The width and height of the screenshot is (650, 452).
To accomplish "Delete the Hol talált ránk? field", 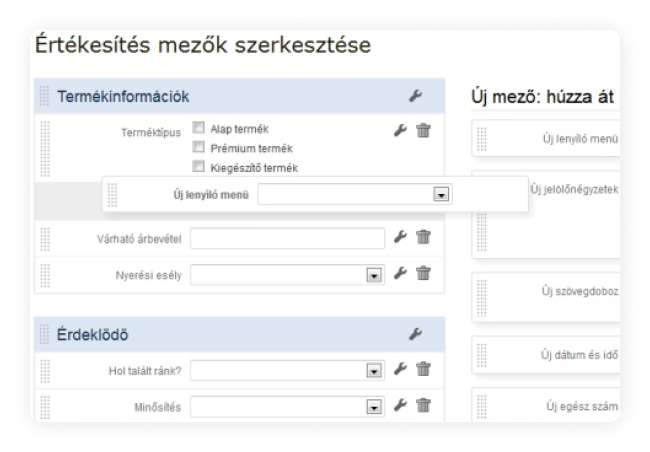I will [423, 369].
